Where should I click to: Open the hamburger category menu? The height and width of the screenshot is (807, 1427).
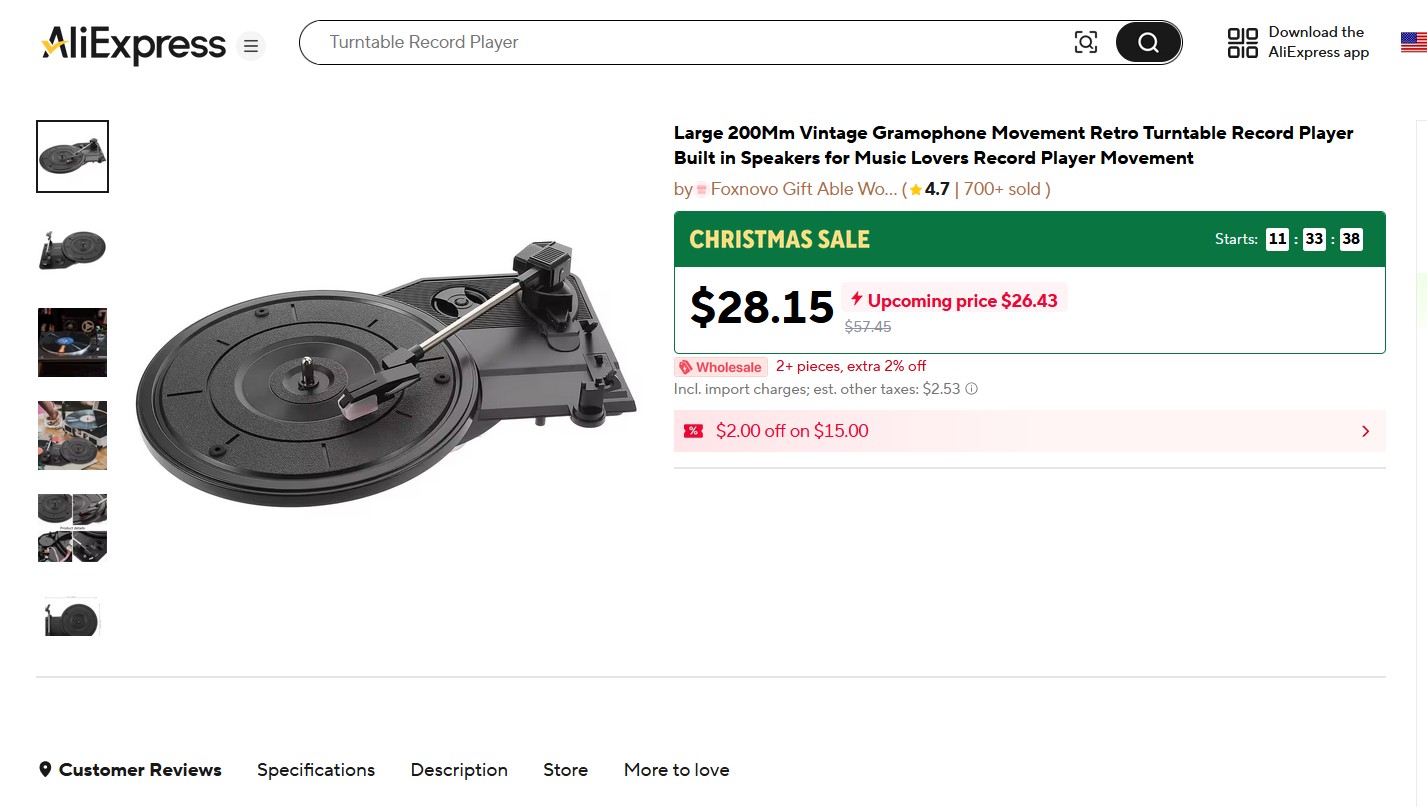click(x=251, y=46)
